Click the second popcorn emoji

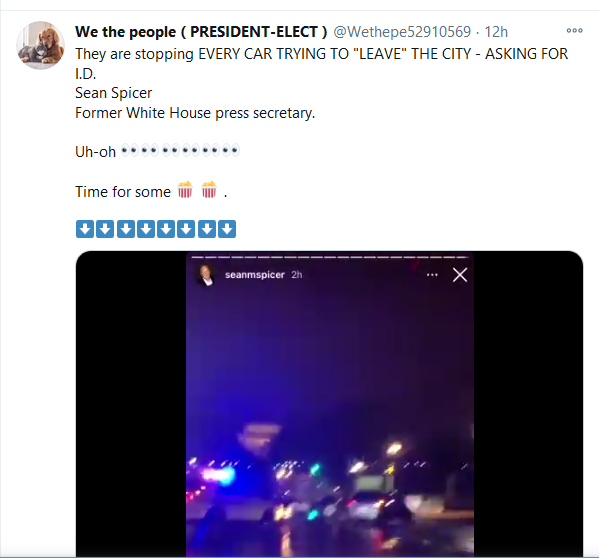(x=209, y=190)
